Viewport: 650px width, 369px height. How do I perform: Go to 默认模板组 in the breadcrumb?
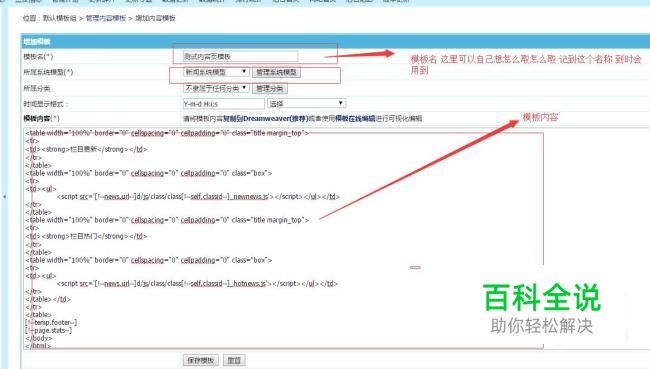point(60,18)
